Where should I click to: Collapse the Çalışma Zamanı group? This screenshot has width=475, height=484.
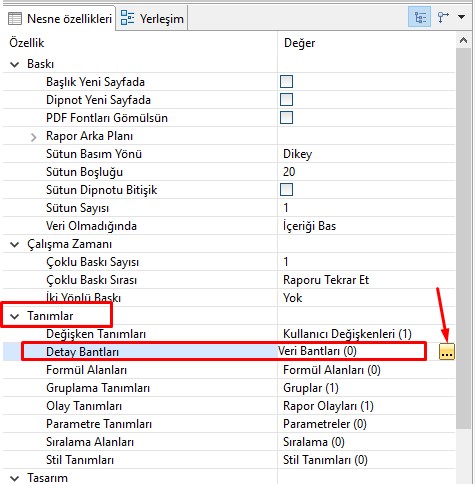pos(15,244)
